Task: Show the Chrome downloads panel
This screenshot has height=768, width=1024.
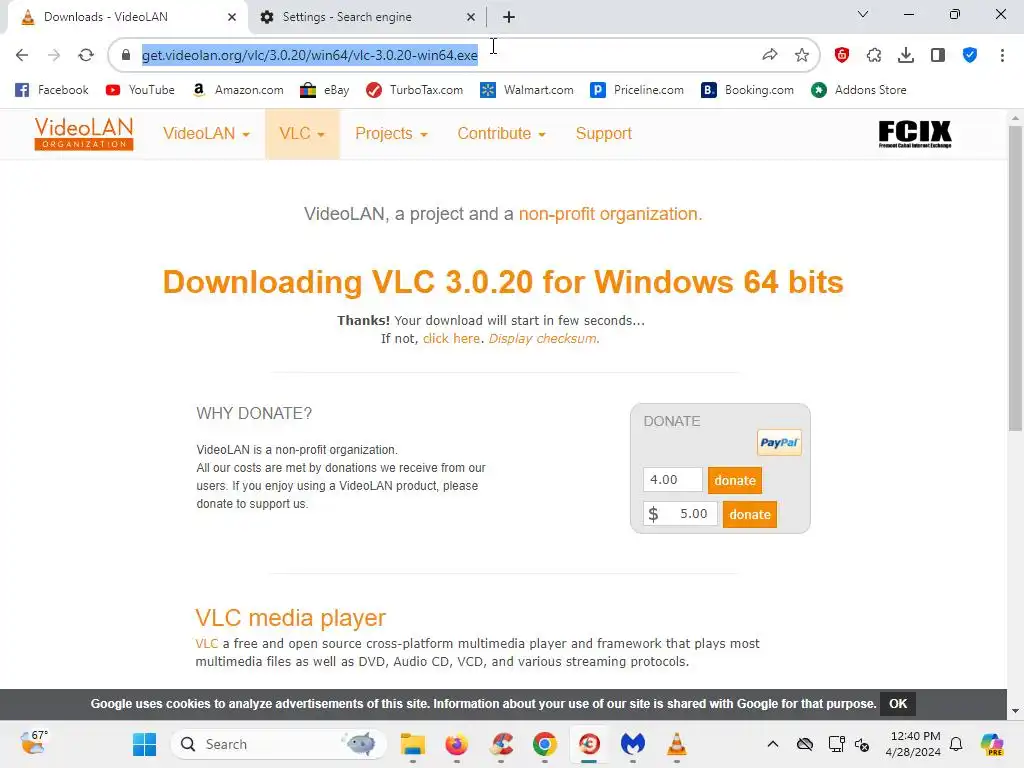Action: tap(906, 55)
